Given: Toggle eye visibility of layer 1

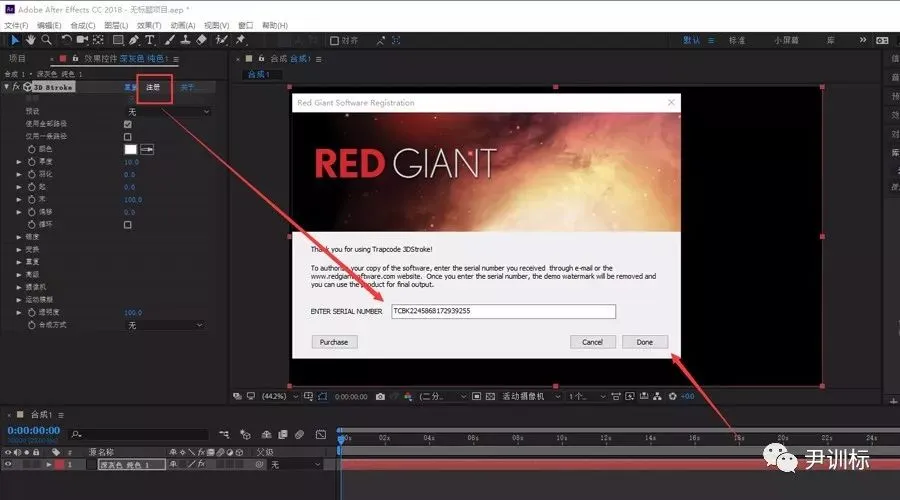Looking at the screenshot, I should coord(8,464).
